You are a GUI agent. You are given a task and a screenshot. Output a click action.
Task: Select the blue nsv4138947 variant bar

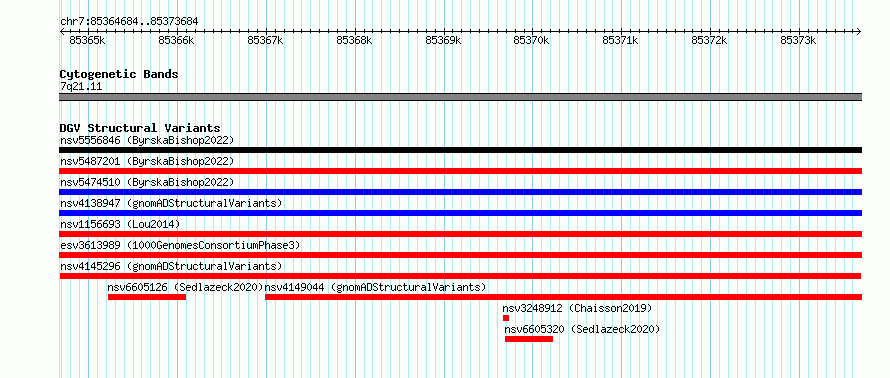(x=460, y=213)
